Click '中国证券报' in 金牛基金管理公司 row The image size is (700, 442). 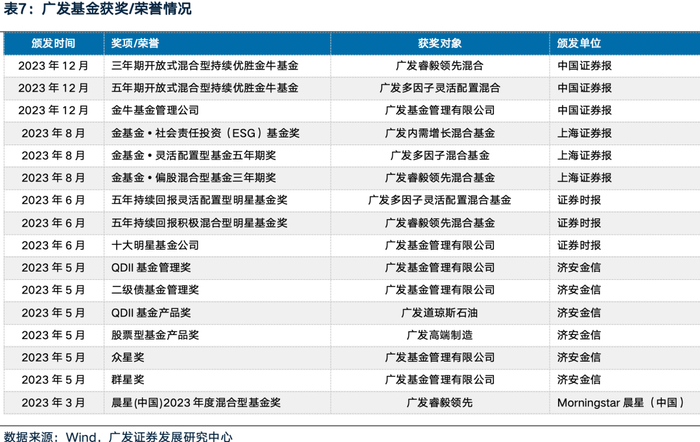point(584,110)
